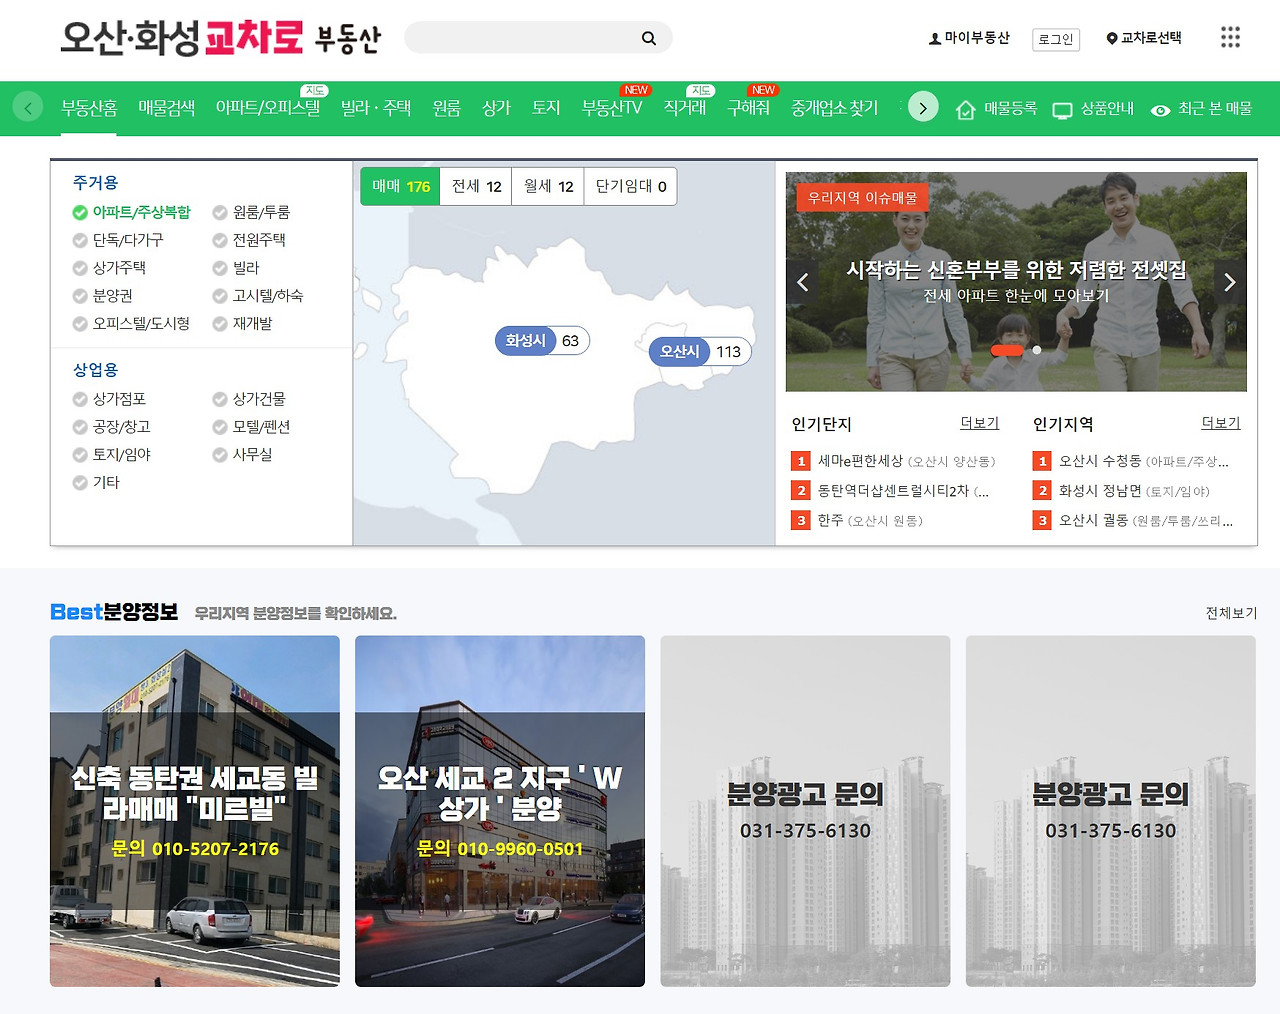The image size is (1280, 1014).
Task: Select 토지/임야 commercial type
Action: [x=111, y=455]
